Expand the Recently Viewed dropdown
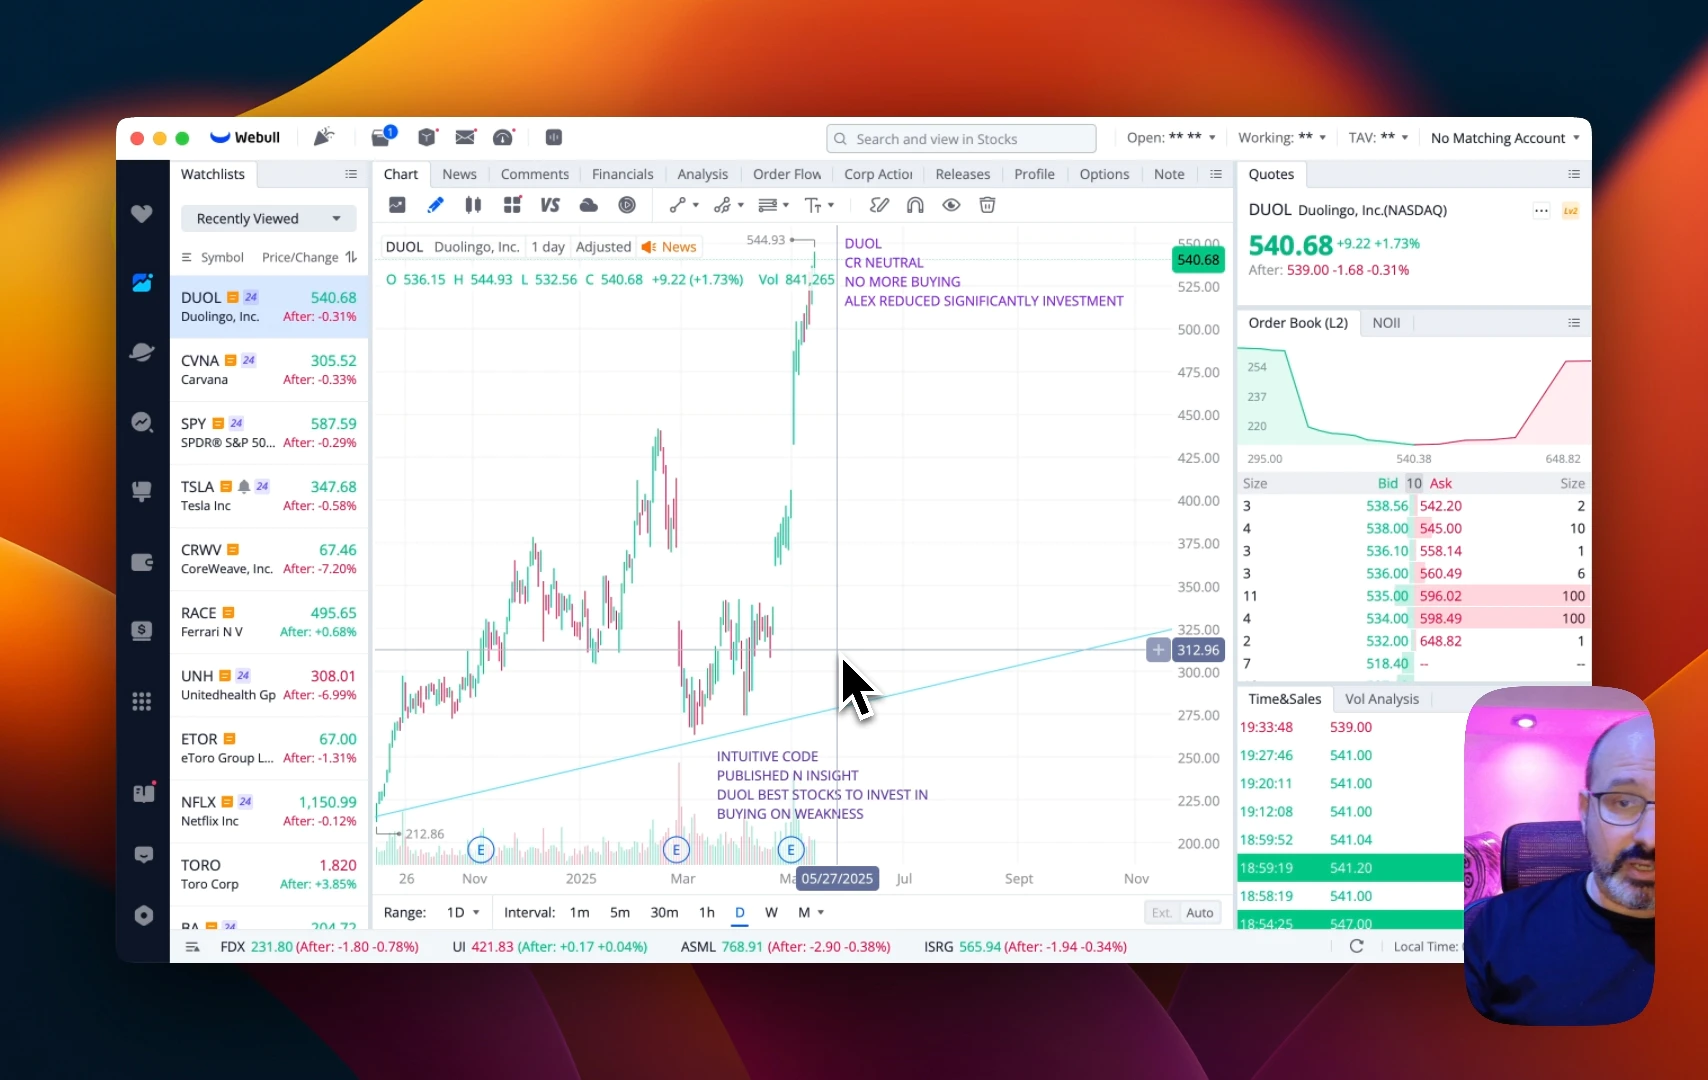The height and width of the screenshot is (1080, 1708). click(269, 218)
